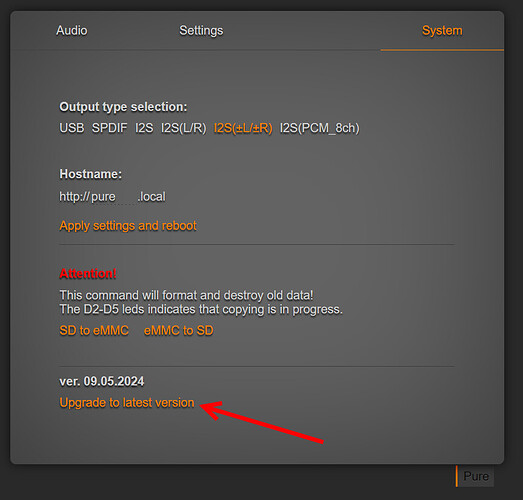The width and height of the screenshot is (523, 500).
Task: Click Apply settings and reboot
Action: pos(128,226)
